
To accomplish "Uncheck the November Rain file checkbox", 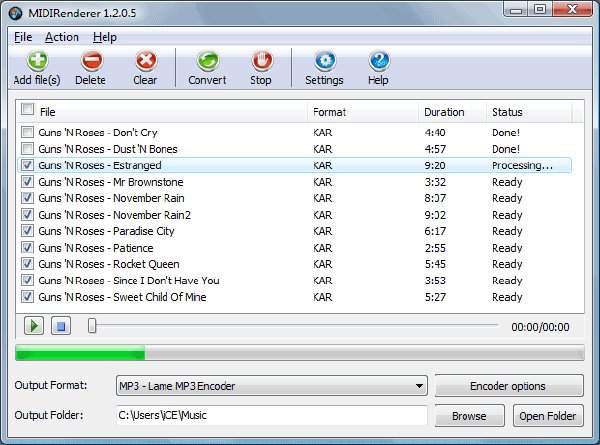I will tap(27, 198).
